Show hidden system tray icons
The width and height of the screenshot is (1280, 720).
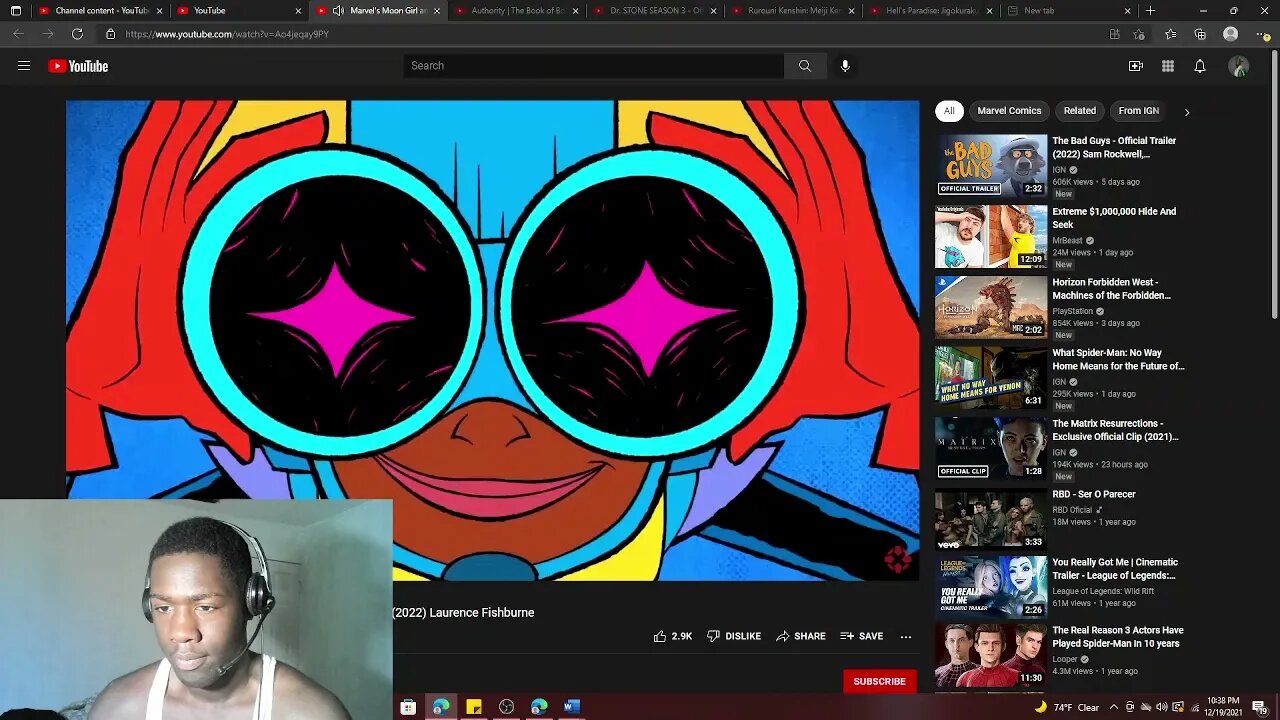(1114, 707)
